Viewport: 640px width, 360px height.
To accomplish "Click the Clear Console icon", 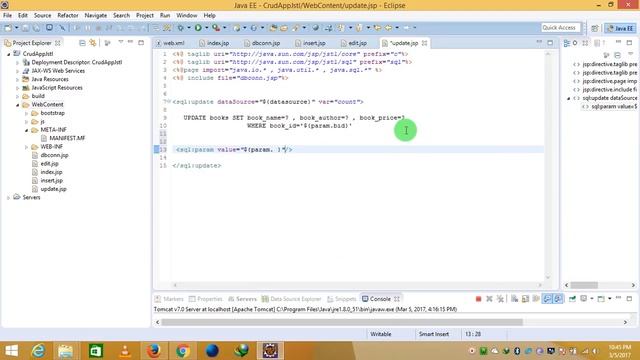I will (514, 299).
